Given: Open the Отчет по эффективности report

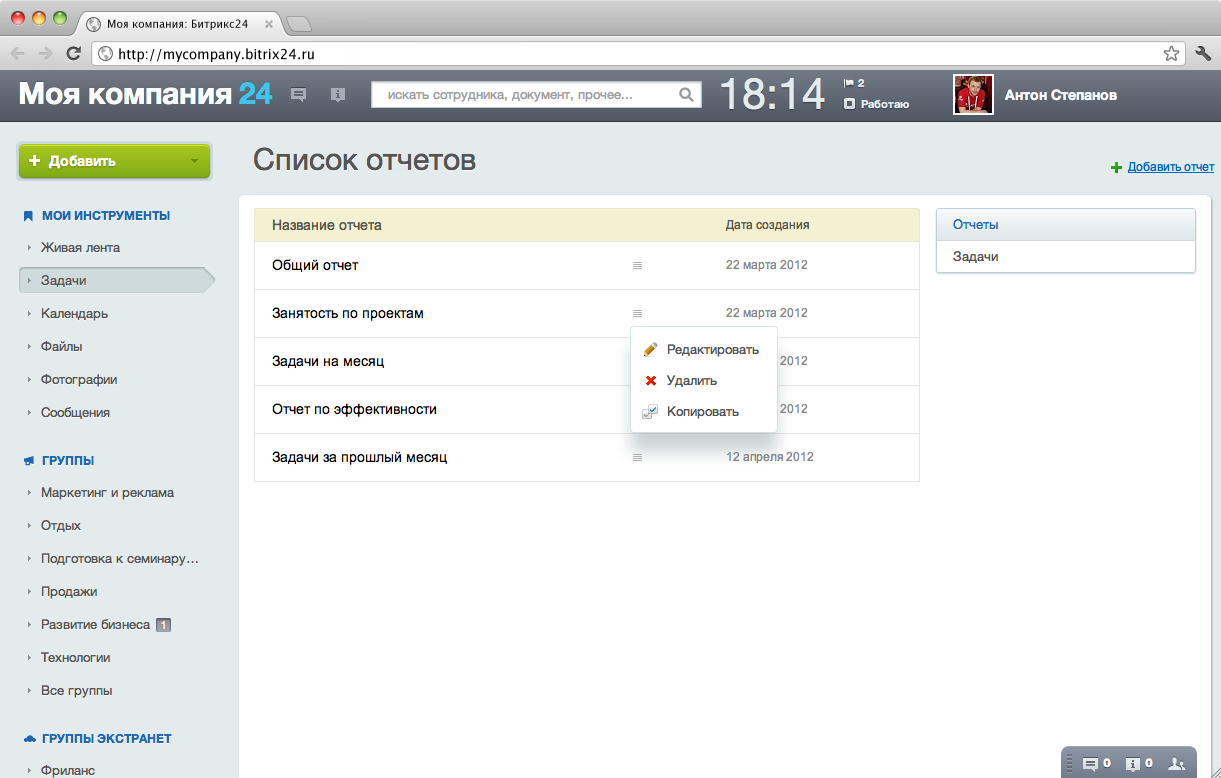Looking at the screenshot, I should [354, 409].
